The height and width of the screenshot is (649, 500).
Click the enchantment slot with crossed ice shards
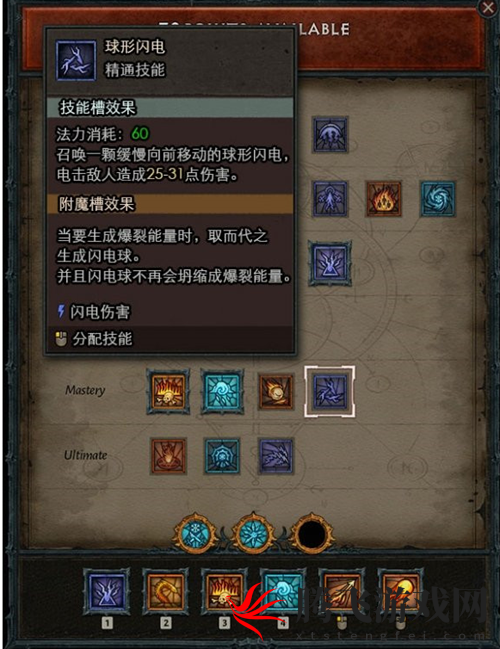point(194,534)
